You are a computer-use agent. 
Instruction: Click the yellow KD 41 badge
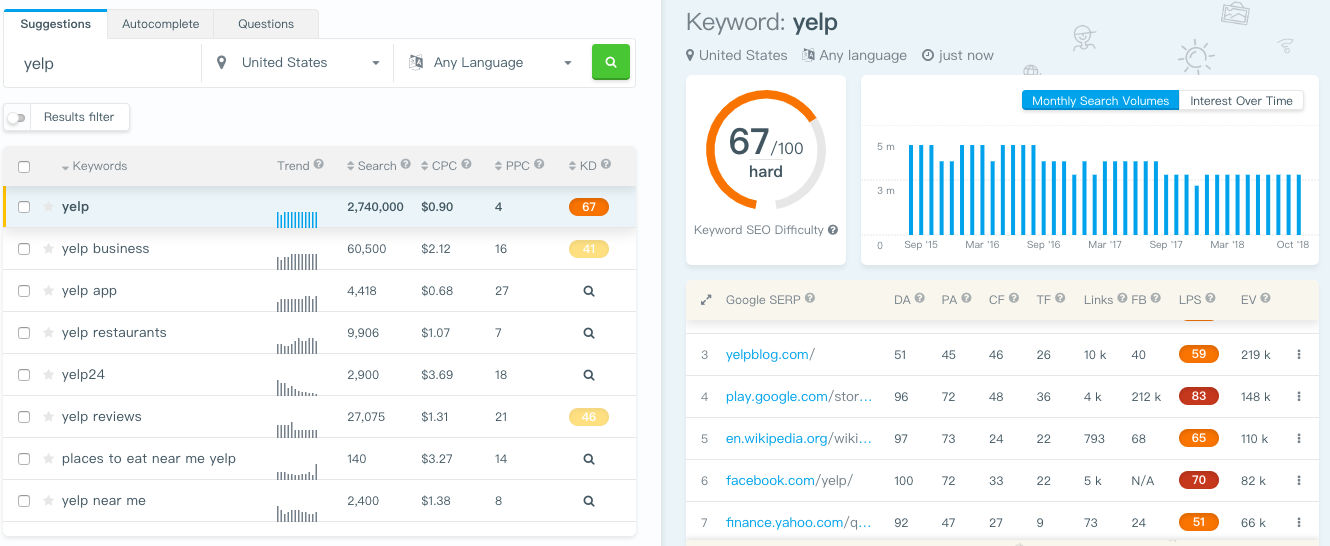tap(588, 249)
